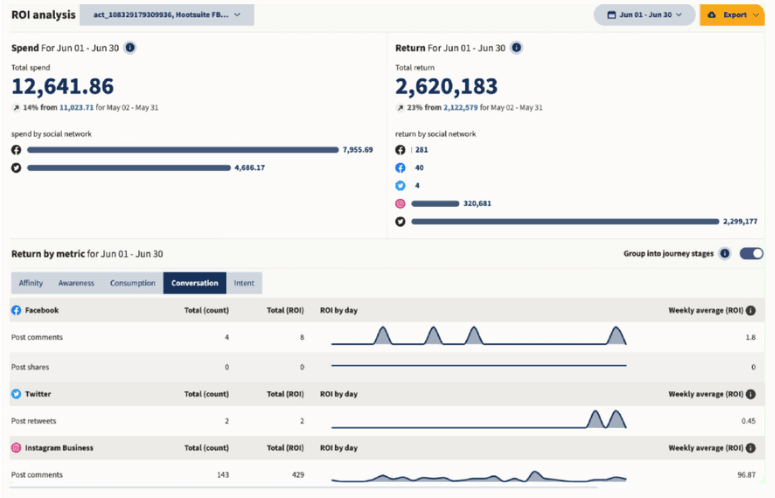This screenshot has height=498, width=775.
Task: Switch to the Affinity tab
Action: [x=31, y=283]
